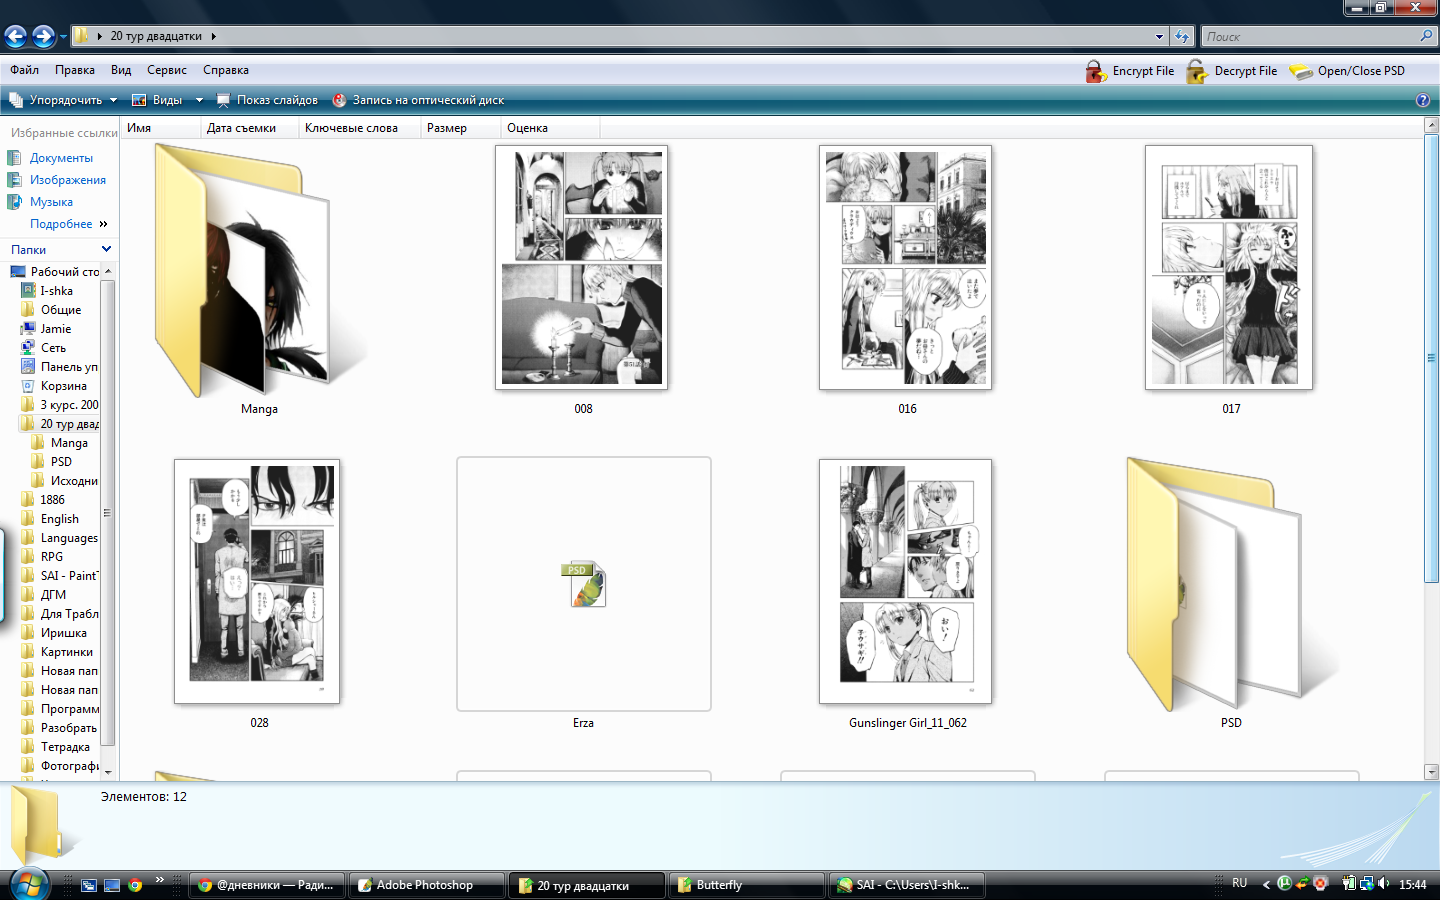
Task: Select the Erza PSD file icon
Action: 584,584
